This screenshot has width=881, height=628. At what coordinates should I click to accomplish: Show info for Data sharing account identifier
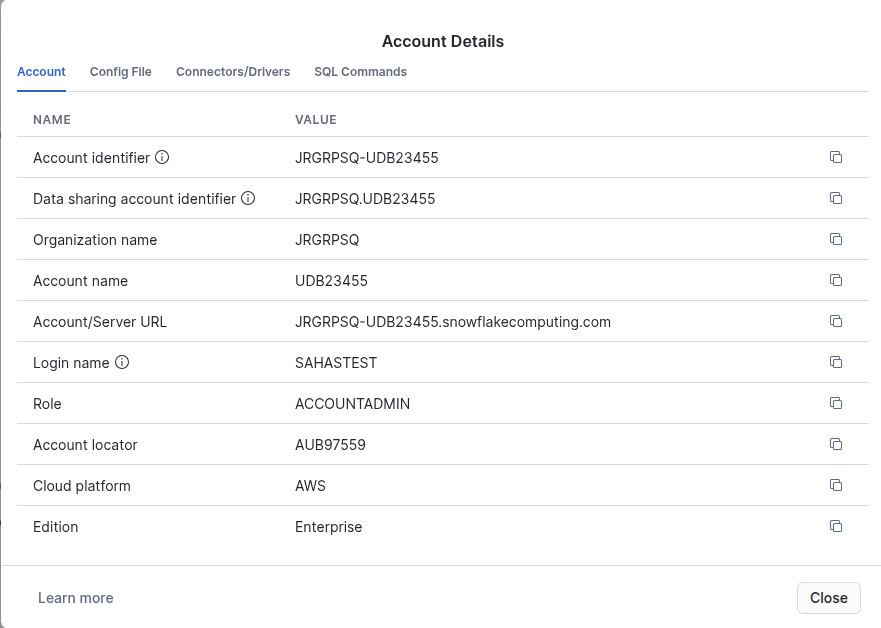(x=248, y=198)
